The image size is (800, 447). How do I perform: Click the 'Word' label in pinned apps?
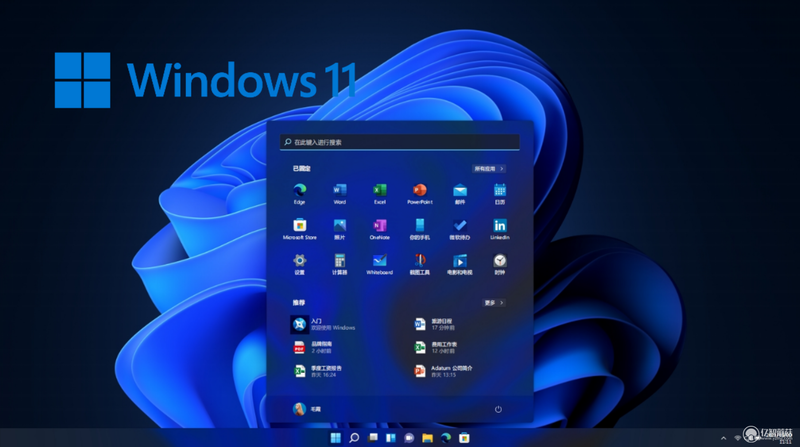pos(340,202)
